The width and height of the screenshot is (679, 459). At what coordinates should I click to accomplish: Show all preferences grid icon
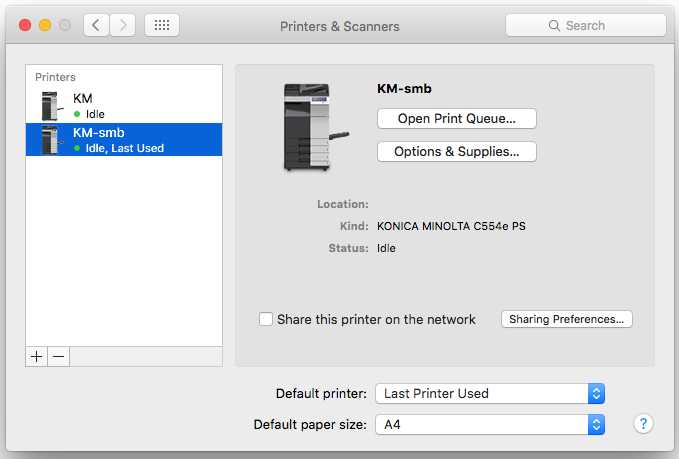point(162,25)
